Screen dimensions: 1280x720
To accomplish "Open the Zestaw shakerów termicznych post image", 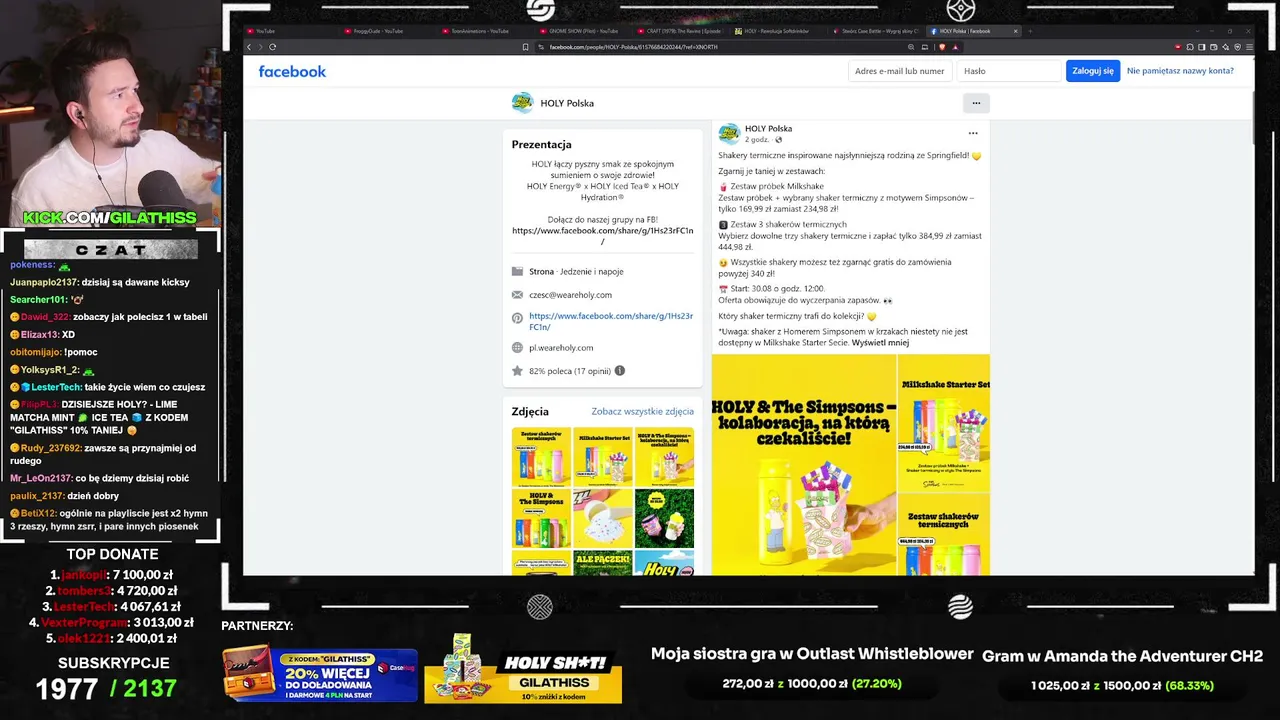I will 944,535.
